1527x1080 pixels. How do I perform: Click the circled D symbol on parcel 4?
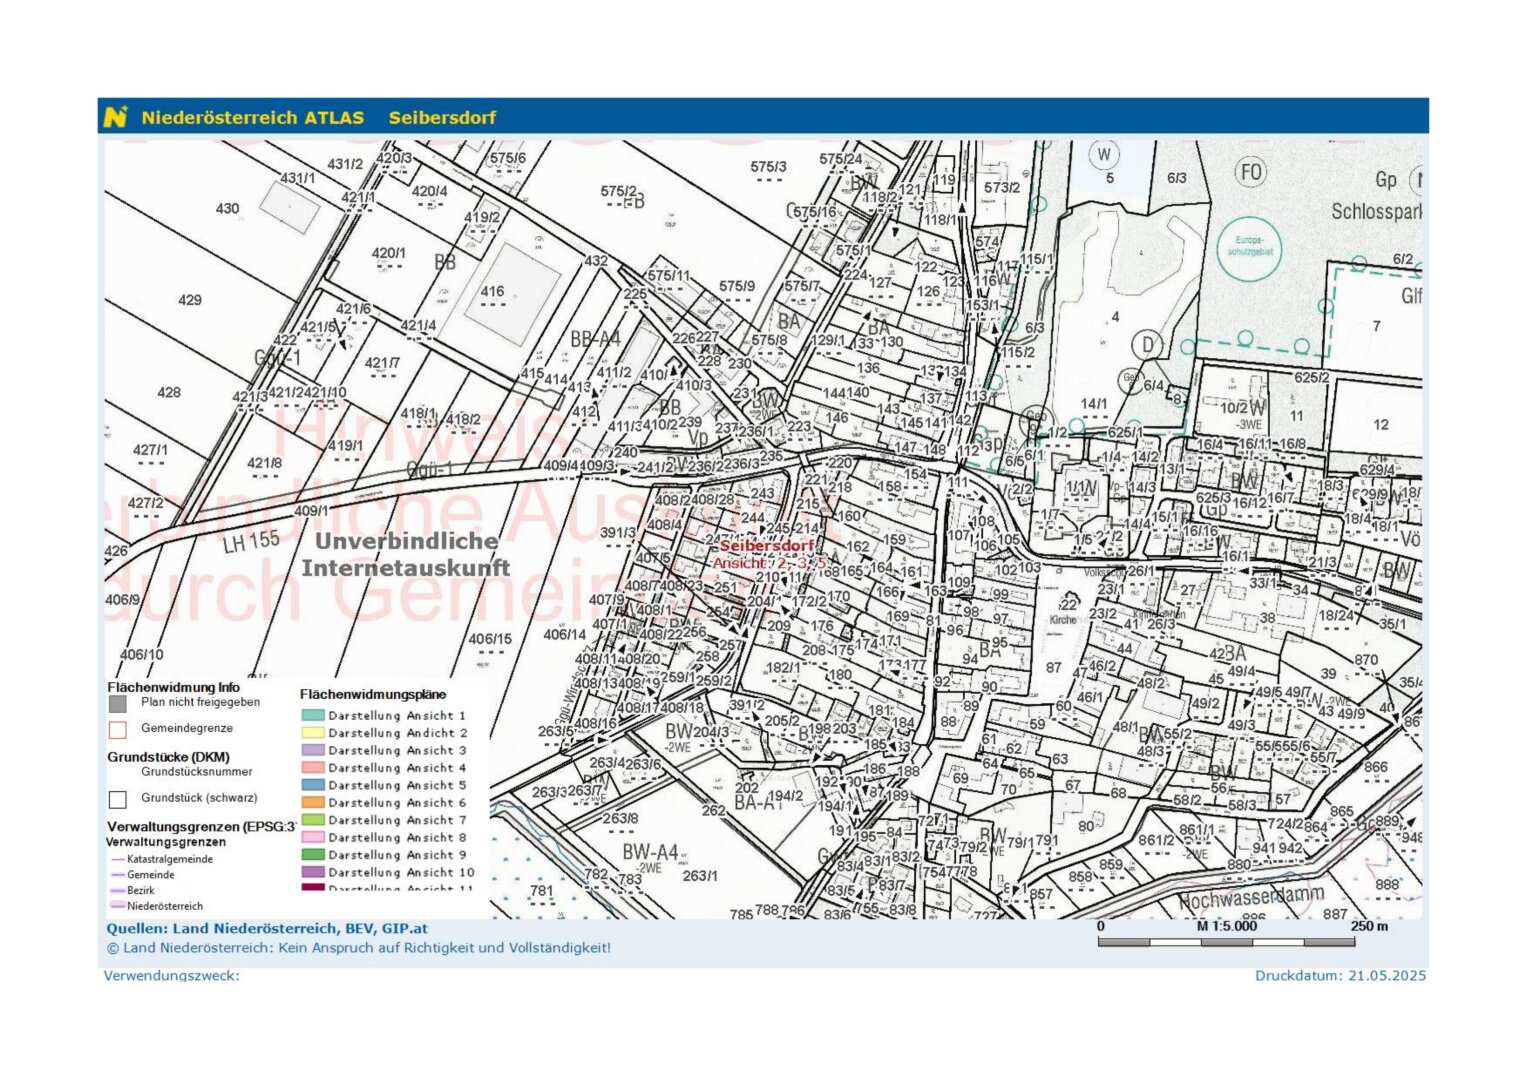[1147, 345]
